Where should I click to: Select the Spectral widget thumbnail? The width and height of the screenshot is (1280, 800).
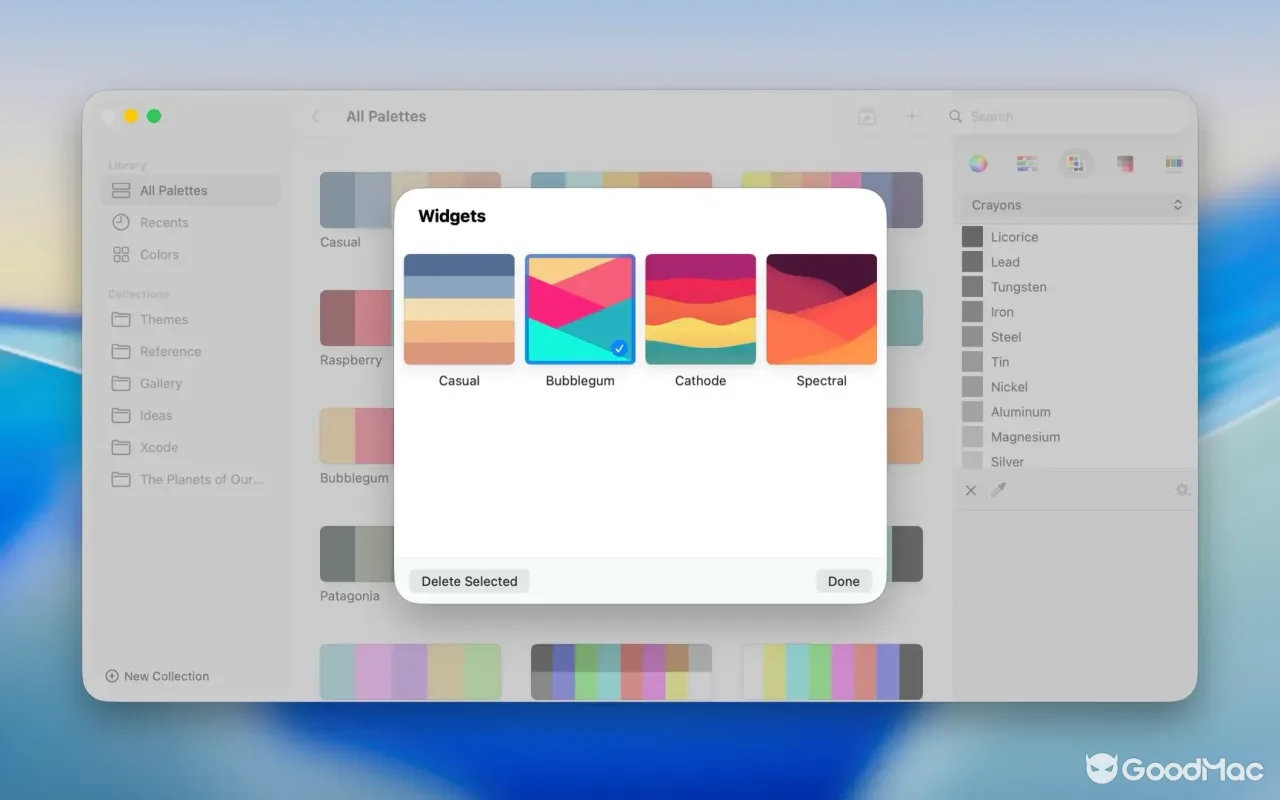click(x=821, y=309)
